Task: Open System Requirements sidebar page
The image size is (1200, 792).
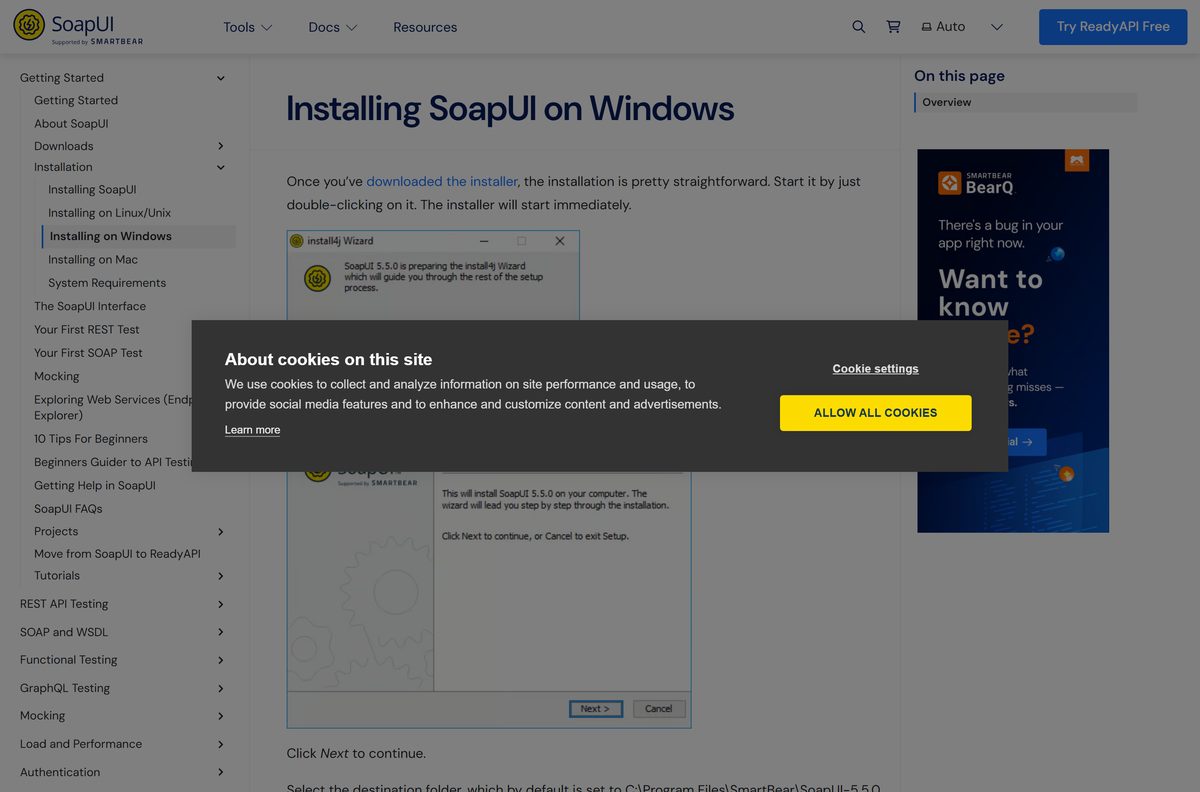Action: point(107,283)
